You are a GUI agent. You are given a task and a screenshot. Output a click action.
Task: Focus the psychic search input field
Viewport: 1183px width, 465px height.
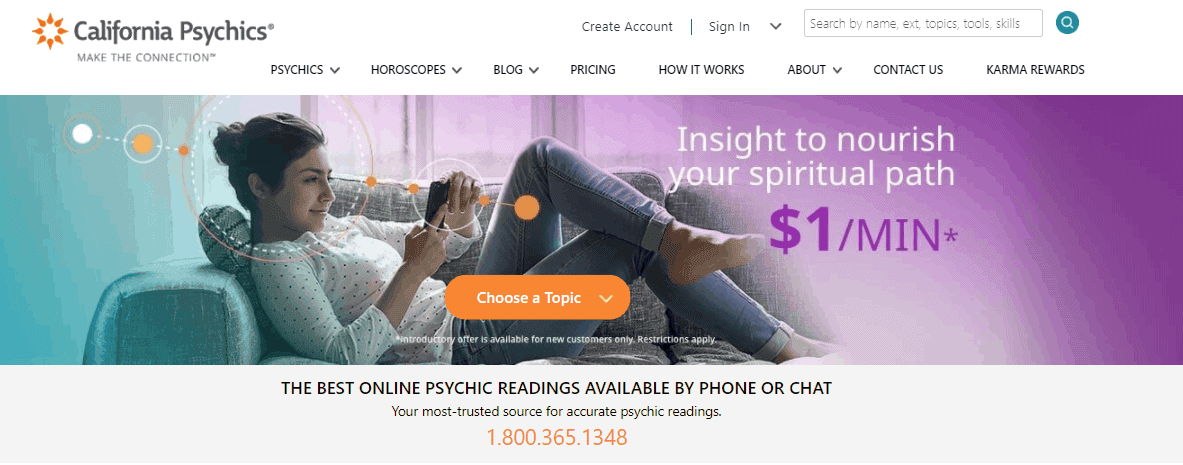click(923, 23)
